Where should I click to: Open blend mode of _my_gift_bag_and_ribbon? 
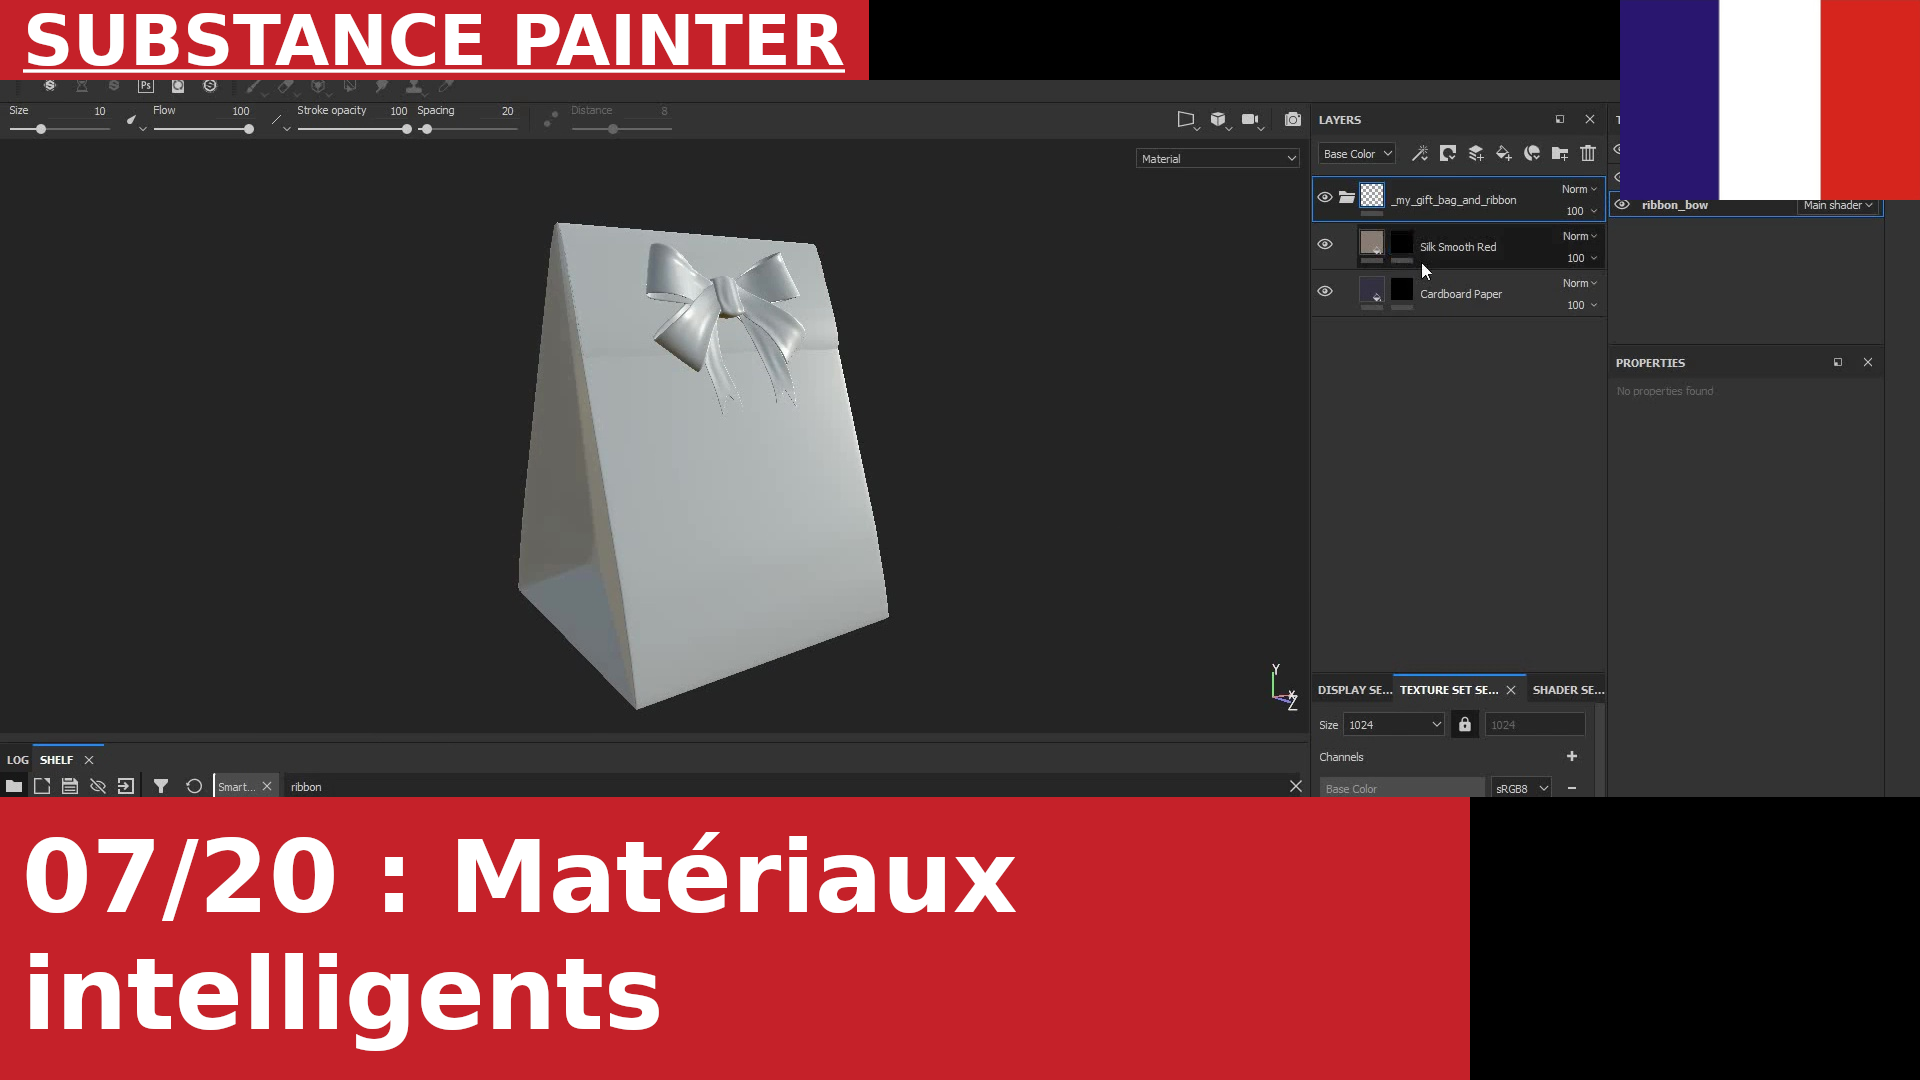(x=1579, y=189)
